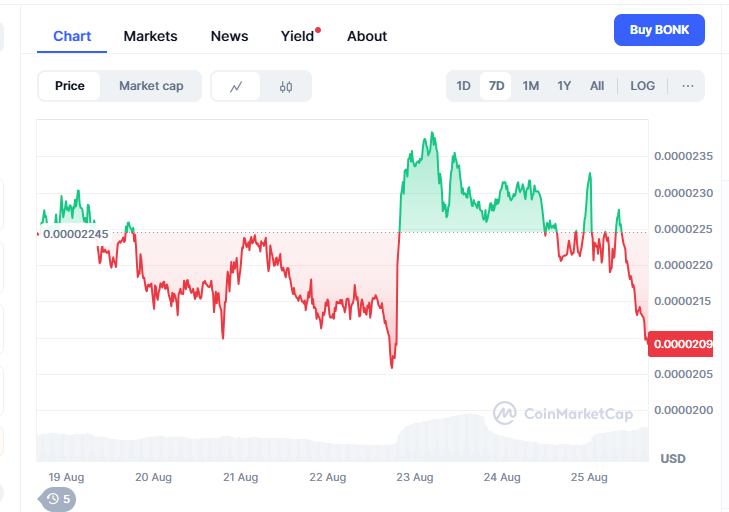The height and width of the screenshot is (512, 729).
Task: Select the Market cap toggle option
Action: 151,86
